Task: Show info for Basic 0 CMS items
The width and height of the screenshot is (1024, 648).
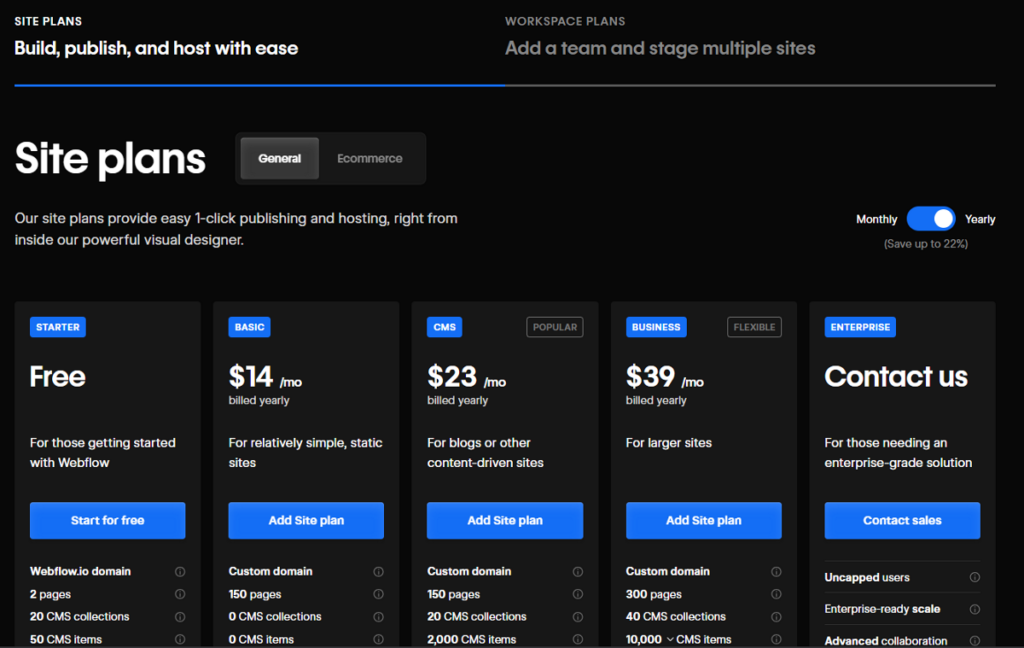Action: click(378, 640)
